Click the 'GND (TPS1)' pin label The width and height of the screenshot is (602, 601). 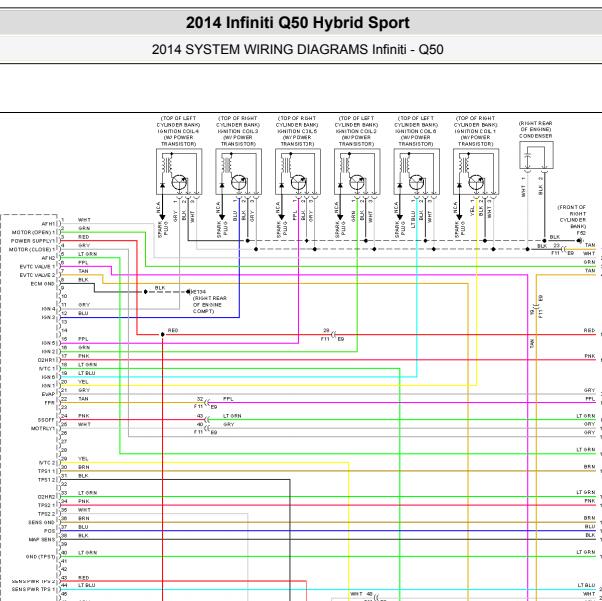(x=41, y=556)
